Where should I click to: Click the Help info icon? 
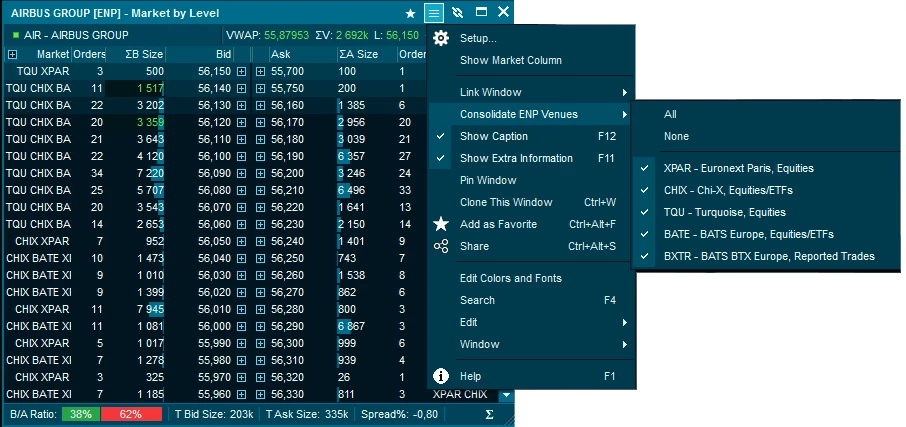click(x=441, y=376)
